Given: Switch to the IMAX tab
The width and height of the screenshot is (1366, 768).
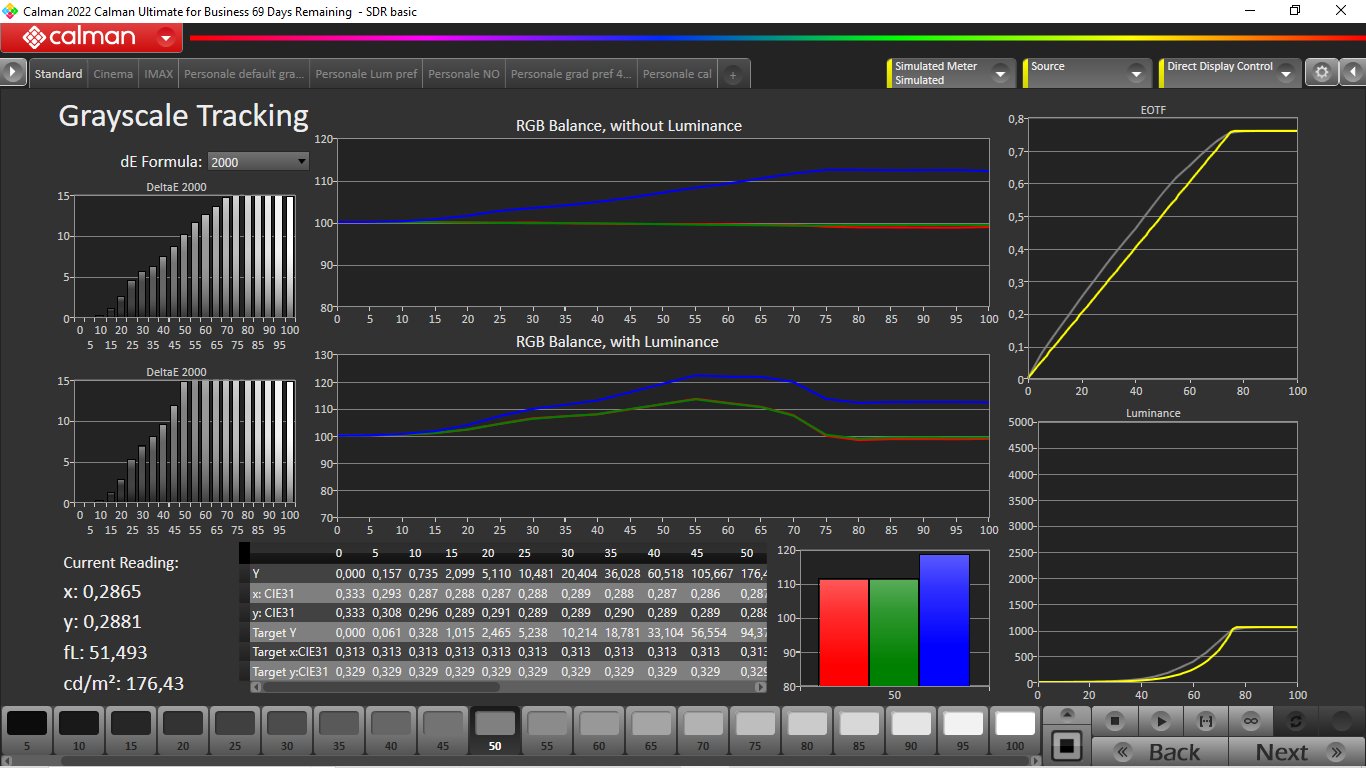Looking at the screenshot, I should (x=158, y=74).
